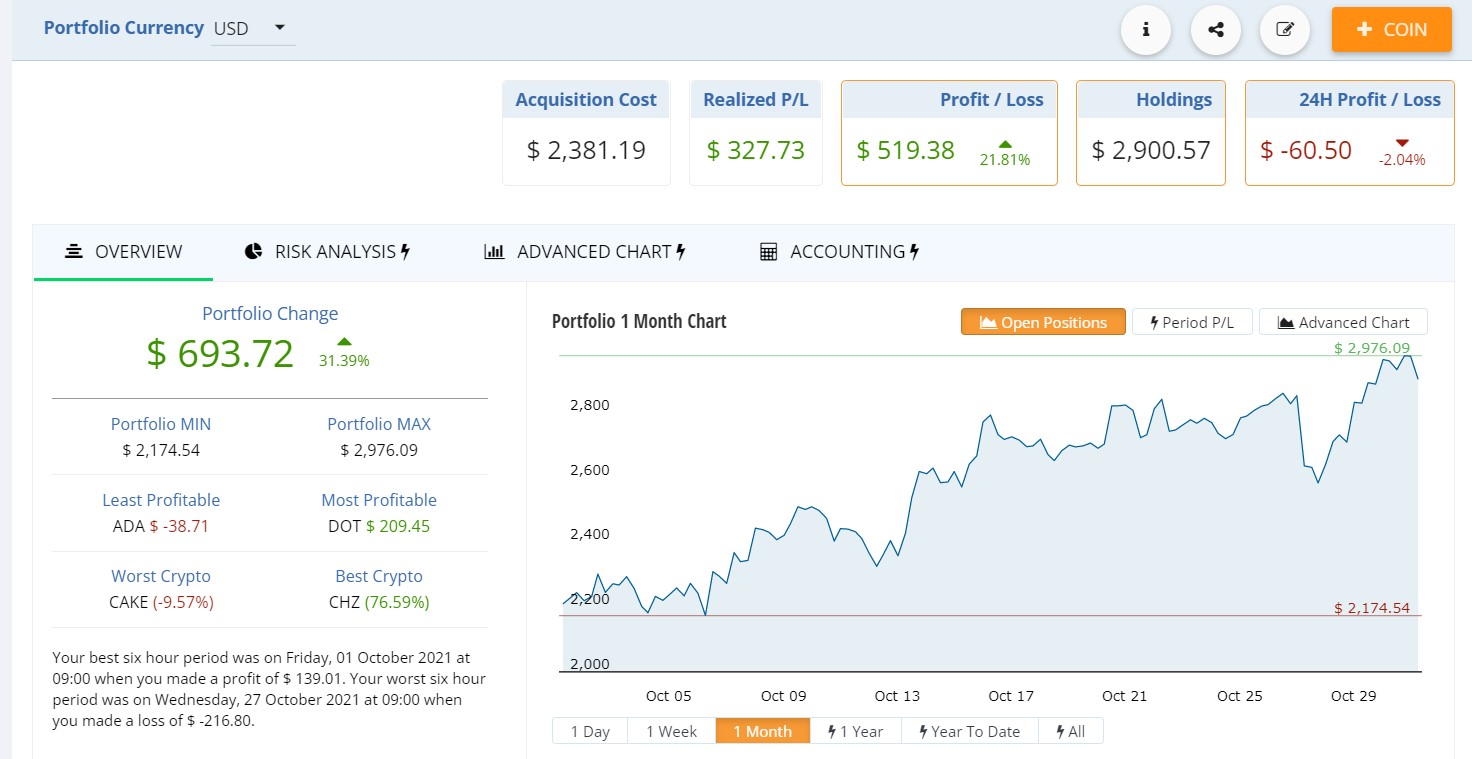
Task: Set chart range to 1 Week
Action: (x=671, y=731)
